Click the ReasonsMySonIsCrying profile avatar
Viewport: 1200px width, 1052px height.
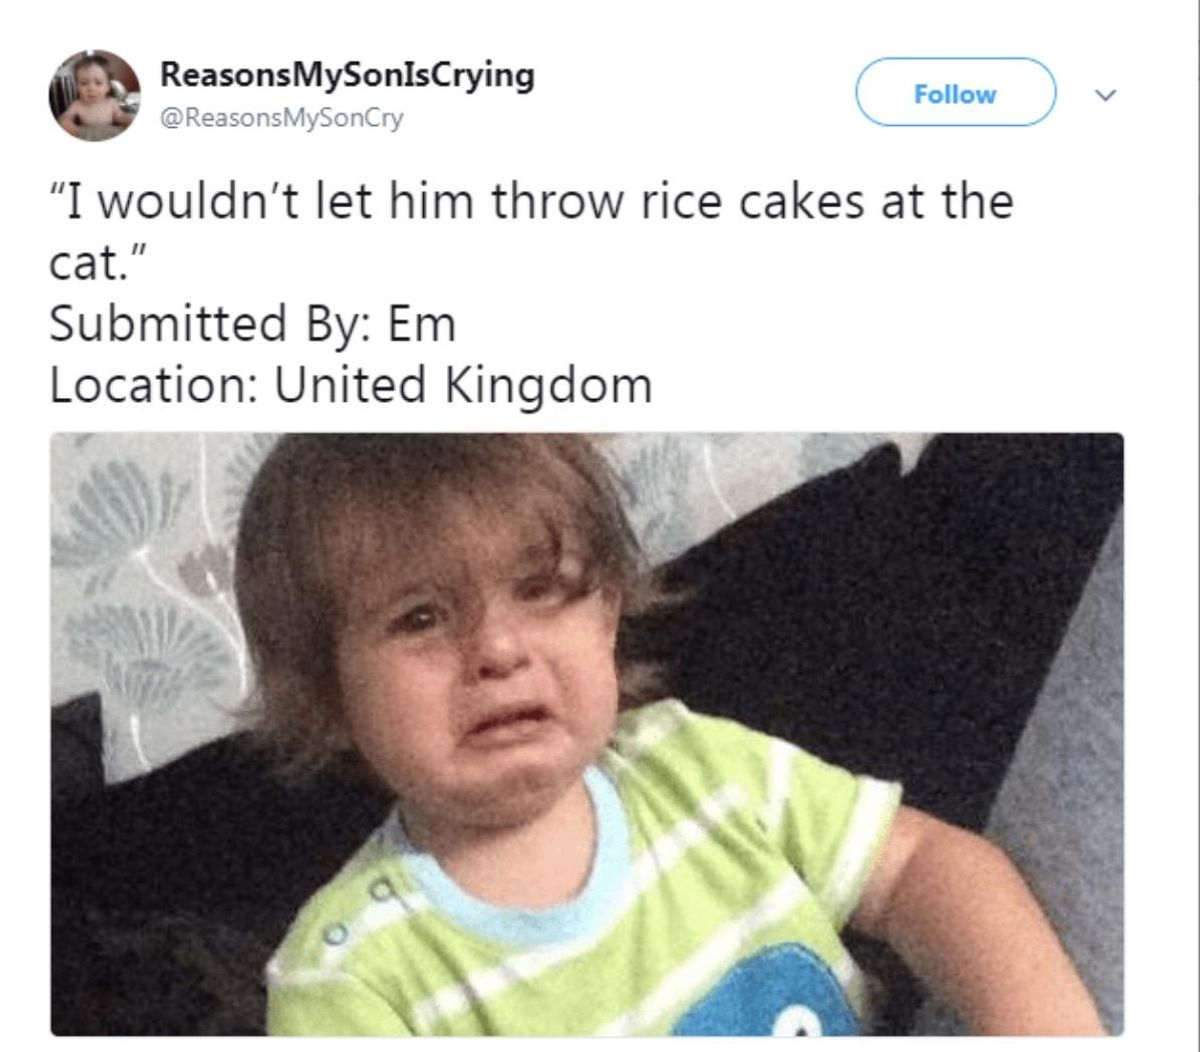coord(95,96)
